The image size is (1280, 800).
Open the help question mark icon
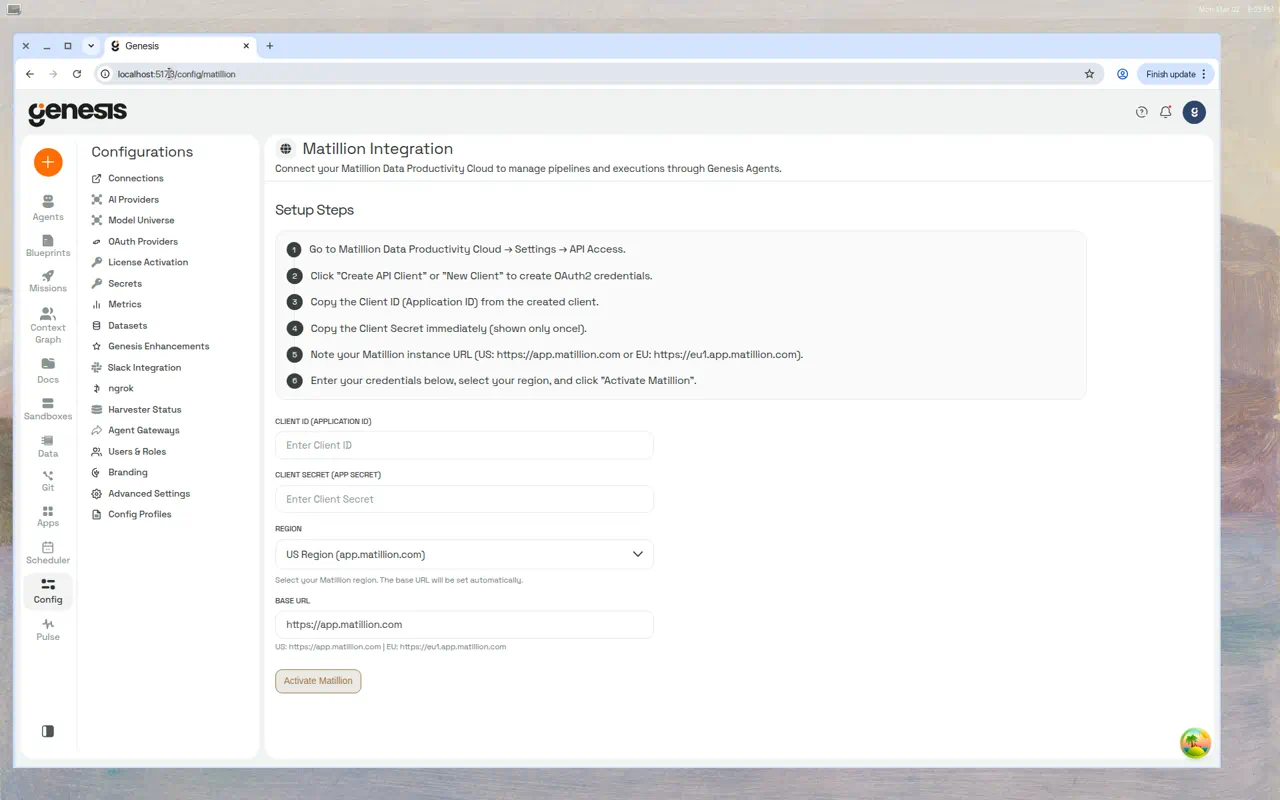tap(1142, 112)
